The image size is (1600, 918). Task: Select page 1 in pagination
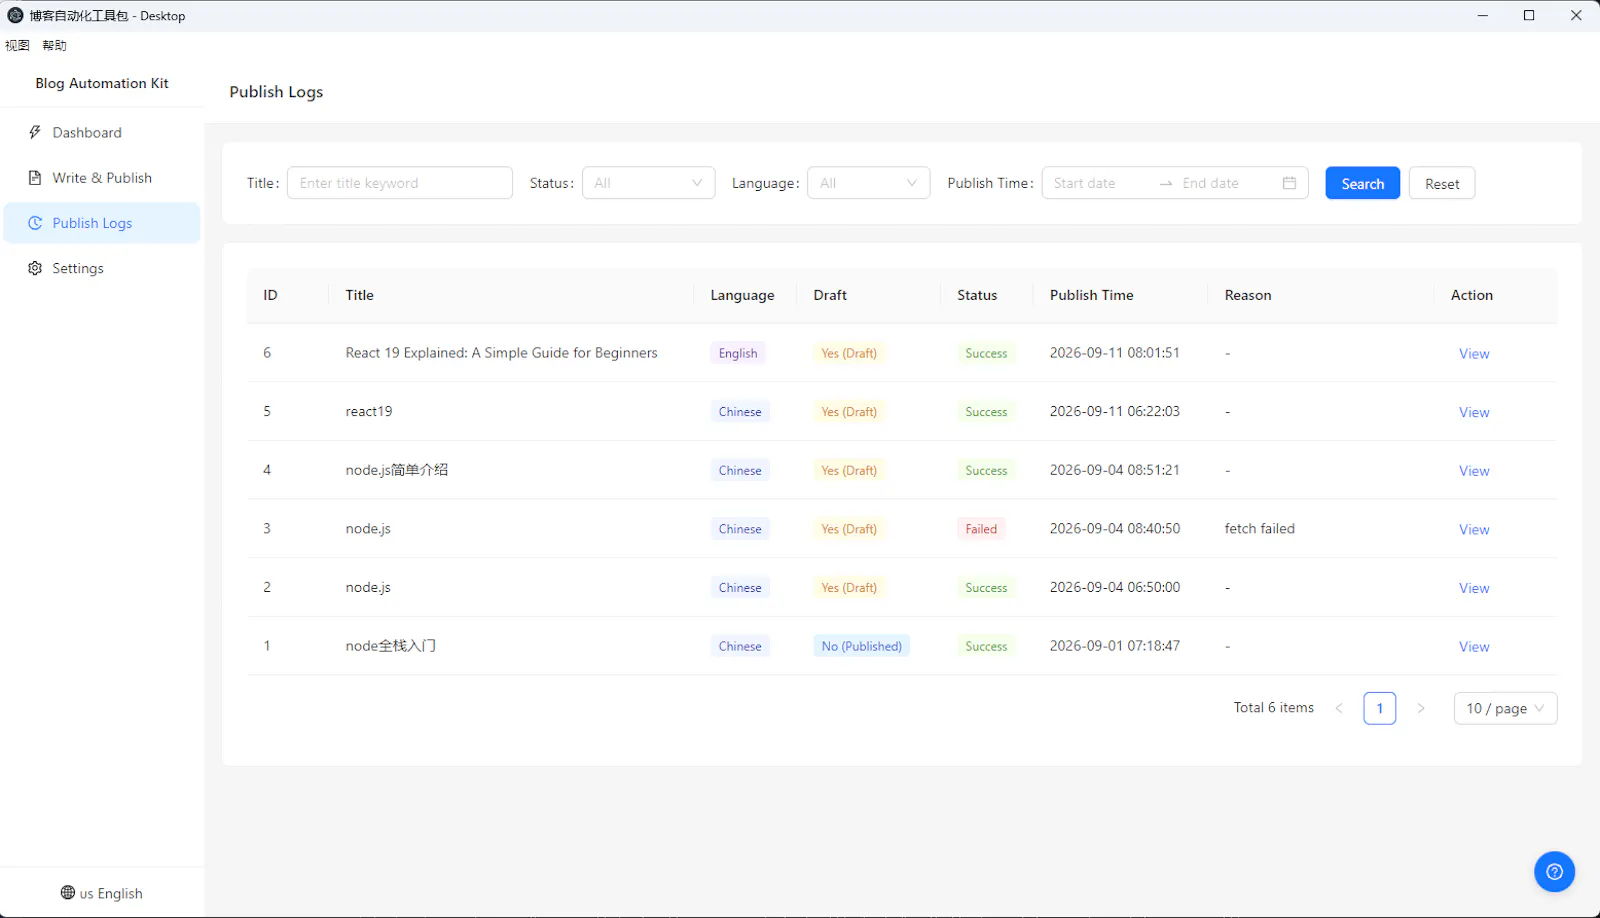coord(1379,708)
